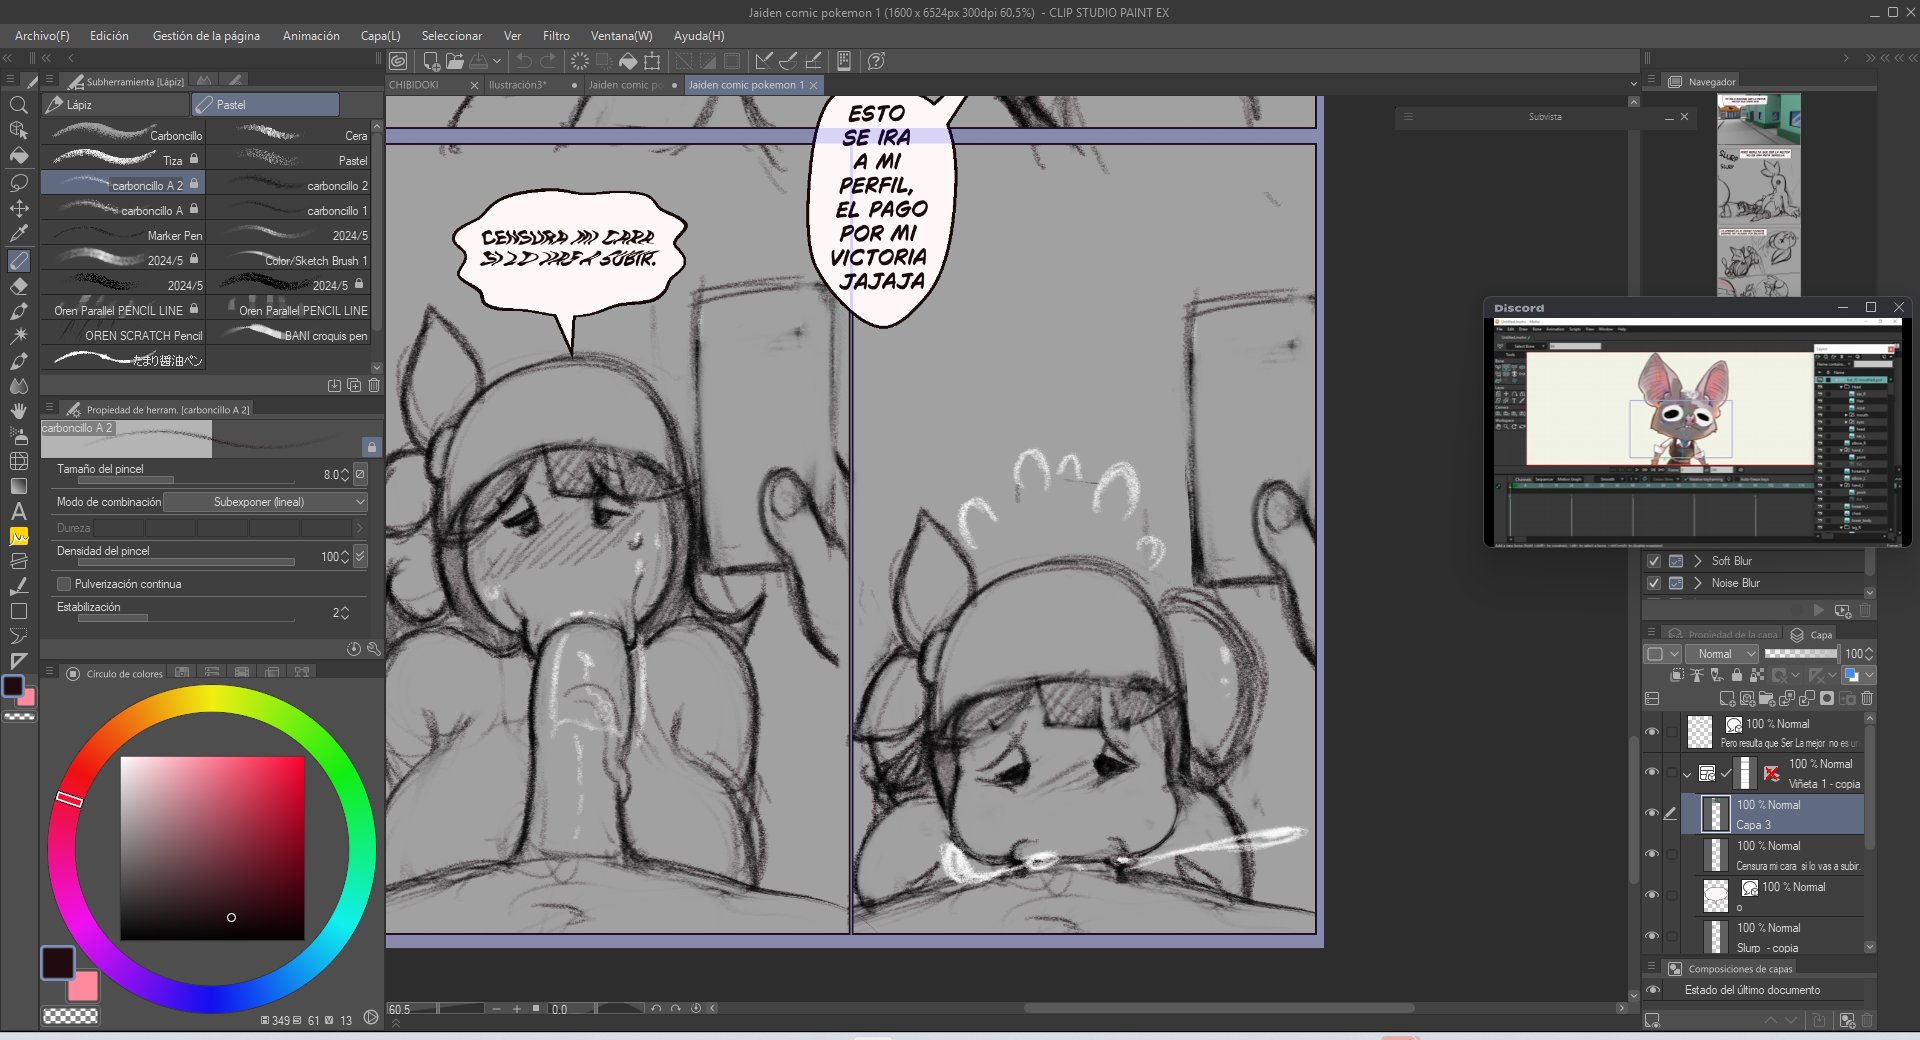The width and height of the screenshot is (1920, 1040).
Task: Choose the BANI croquis pen brush
Action: click(x=289, y=335)
